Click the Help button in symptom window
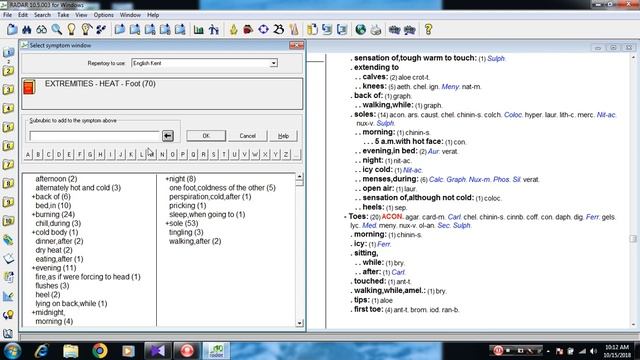 283,136
